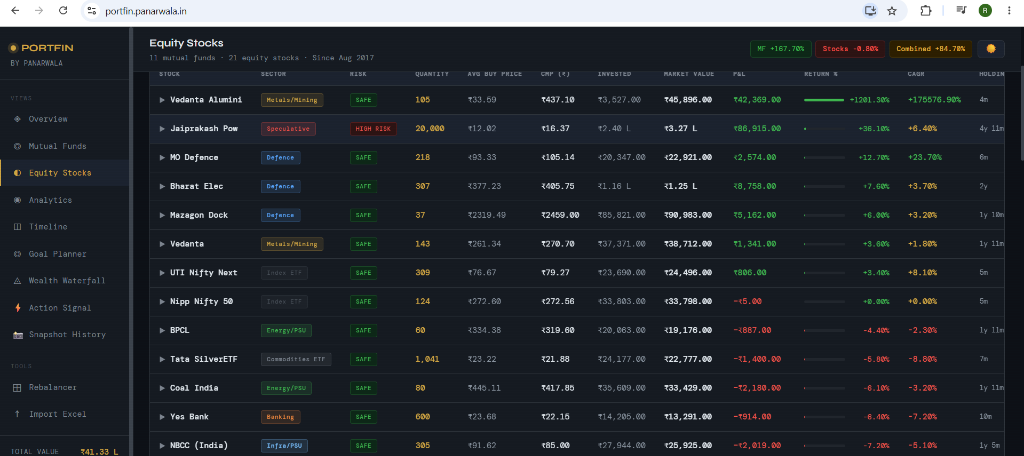Click the Commodities ETF sector tag
1024x456 pixels.
296,359
